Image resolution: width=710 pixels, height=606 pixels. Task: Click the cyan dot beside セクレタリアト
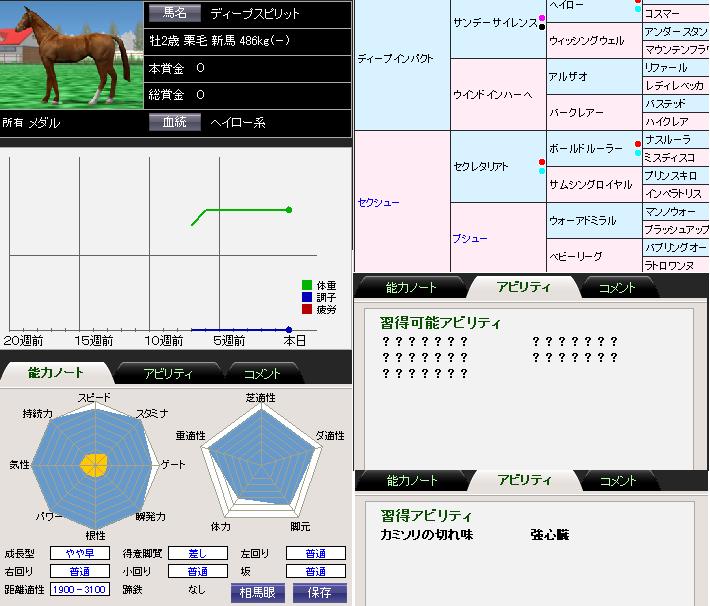(542, 171)
